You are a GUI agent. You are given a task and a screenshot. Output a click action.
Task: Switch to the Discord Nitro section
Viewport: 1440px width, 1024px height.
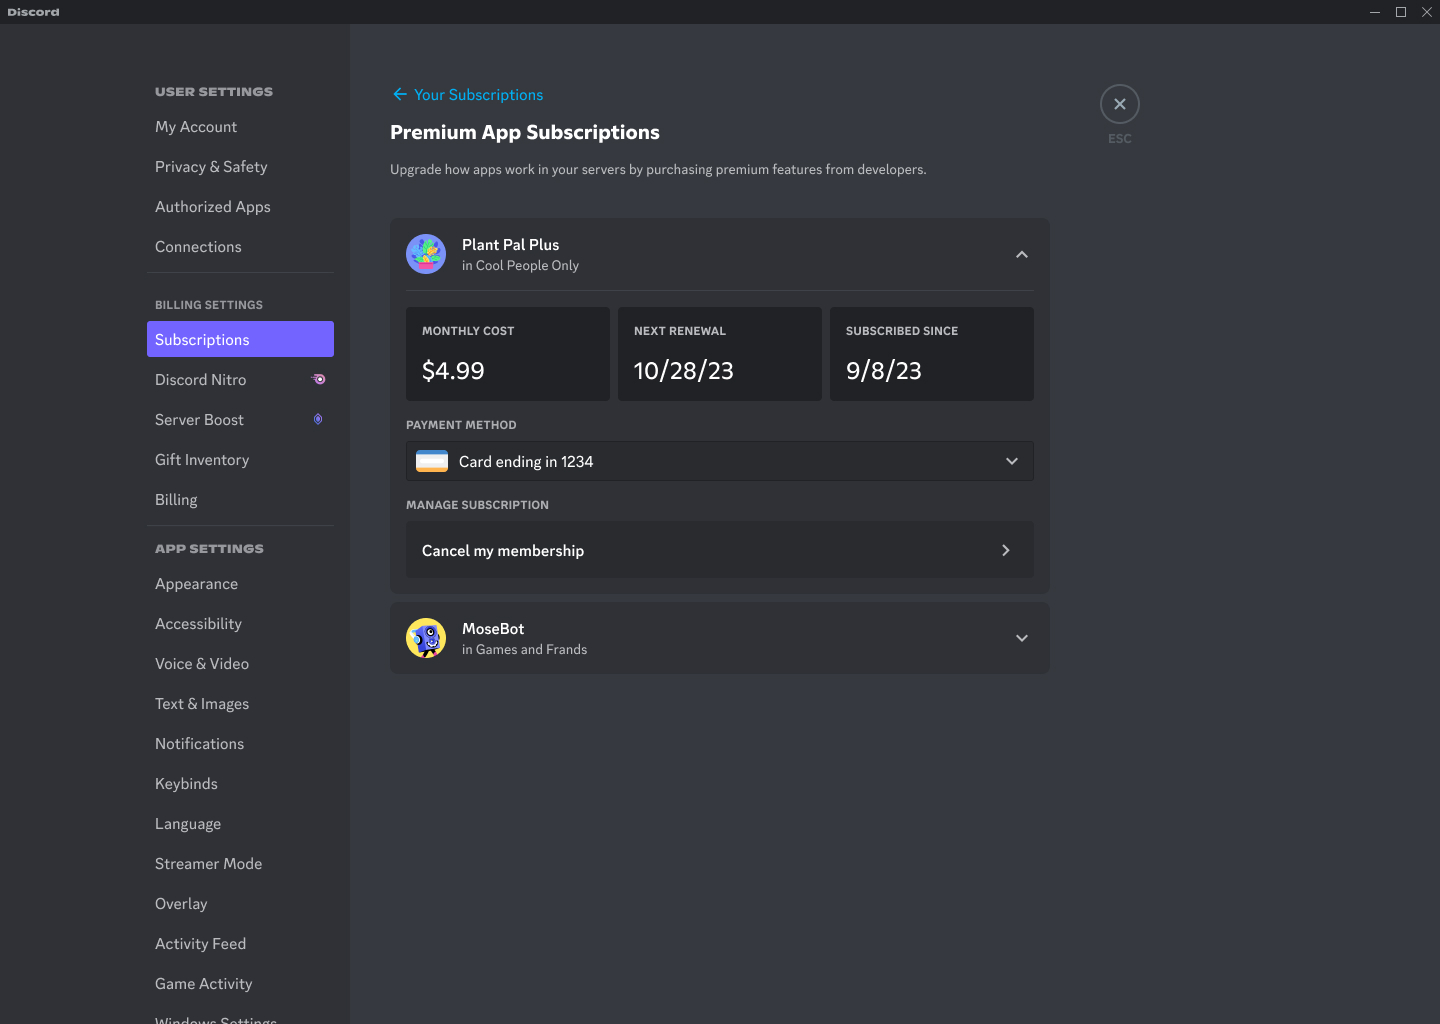pyautogui.click(x=200, y=379)
